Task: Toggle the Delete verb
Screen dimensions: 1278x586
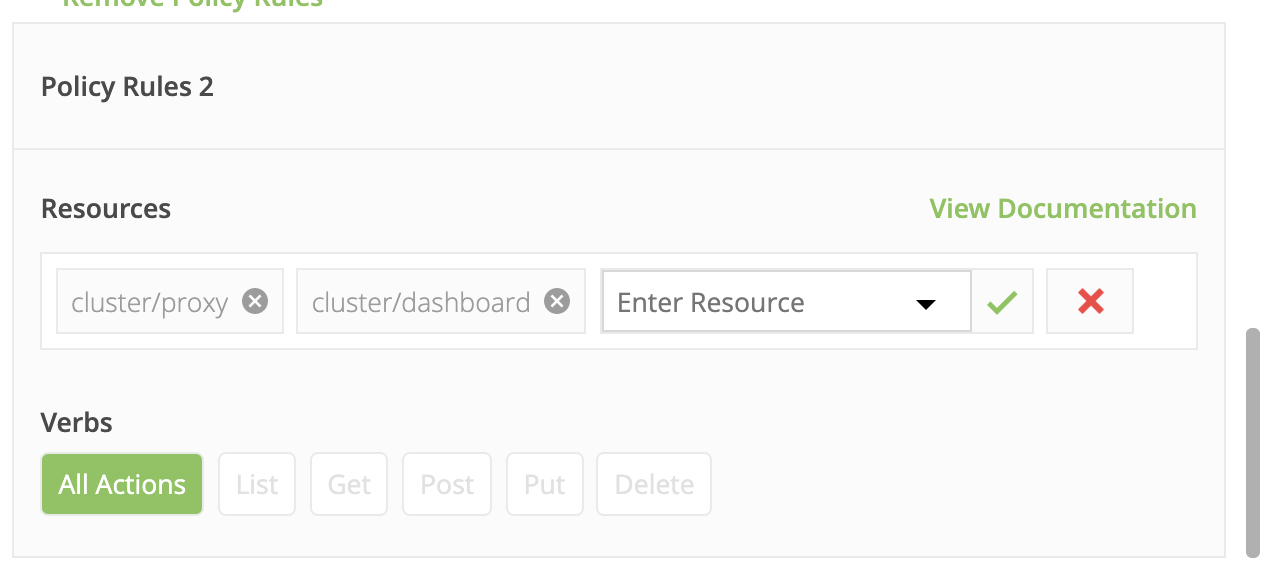Action: point(654,484)
